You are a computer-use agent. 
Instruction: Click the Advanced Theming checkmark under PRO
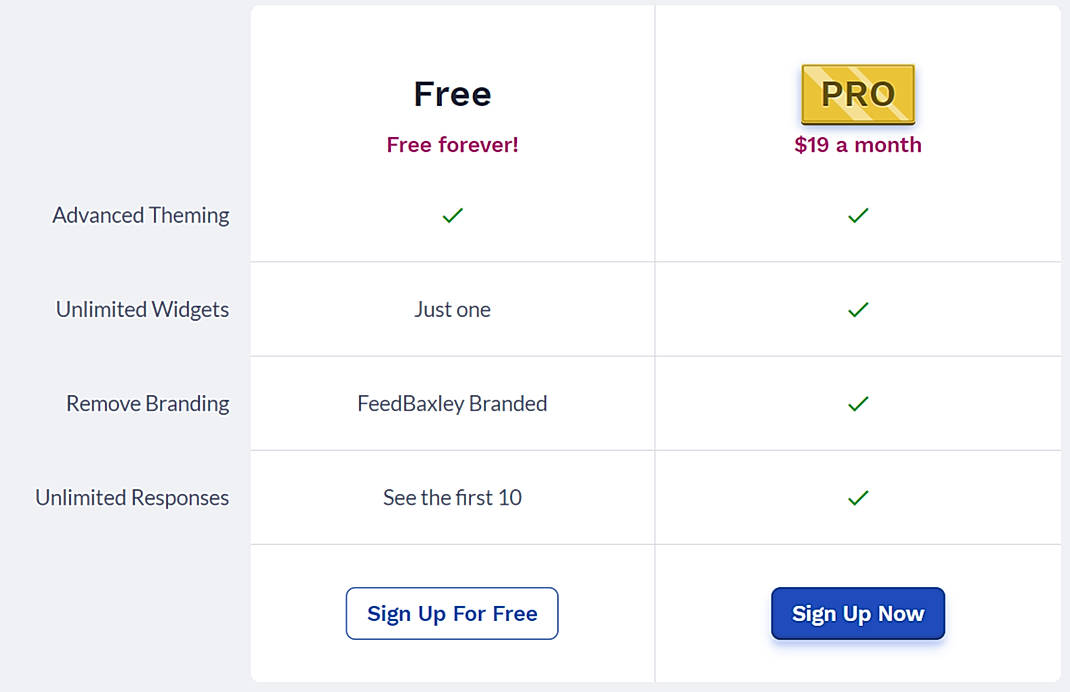coord(858,215)
